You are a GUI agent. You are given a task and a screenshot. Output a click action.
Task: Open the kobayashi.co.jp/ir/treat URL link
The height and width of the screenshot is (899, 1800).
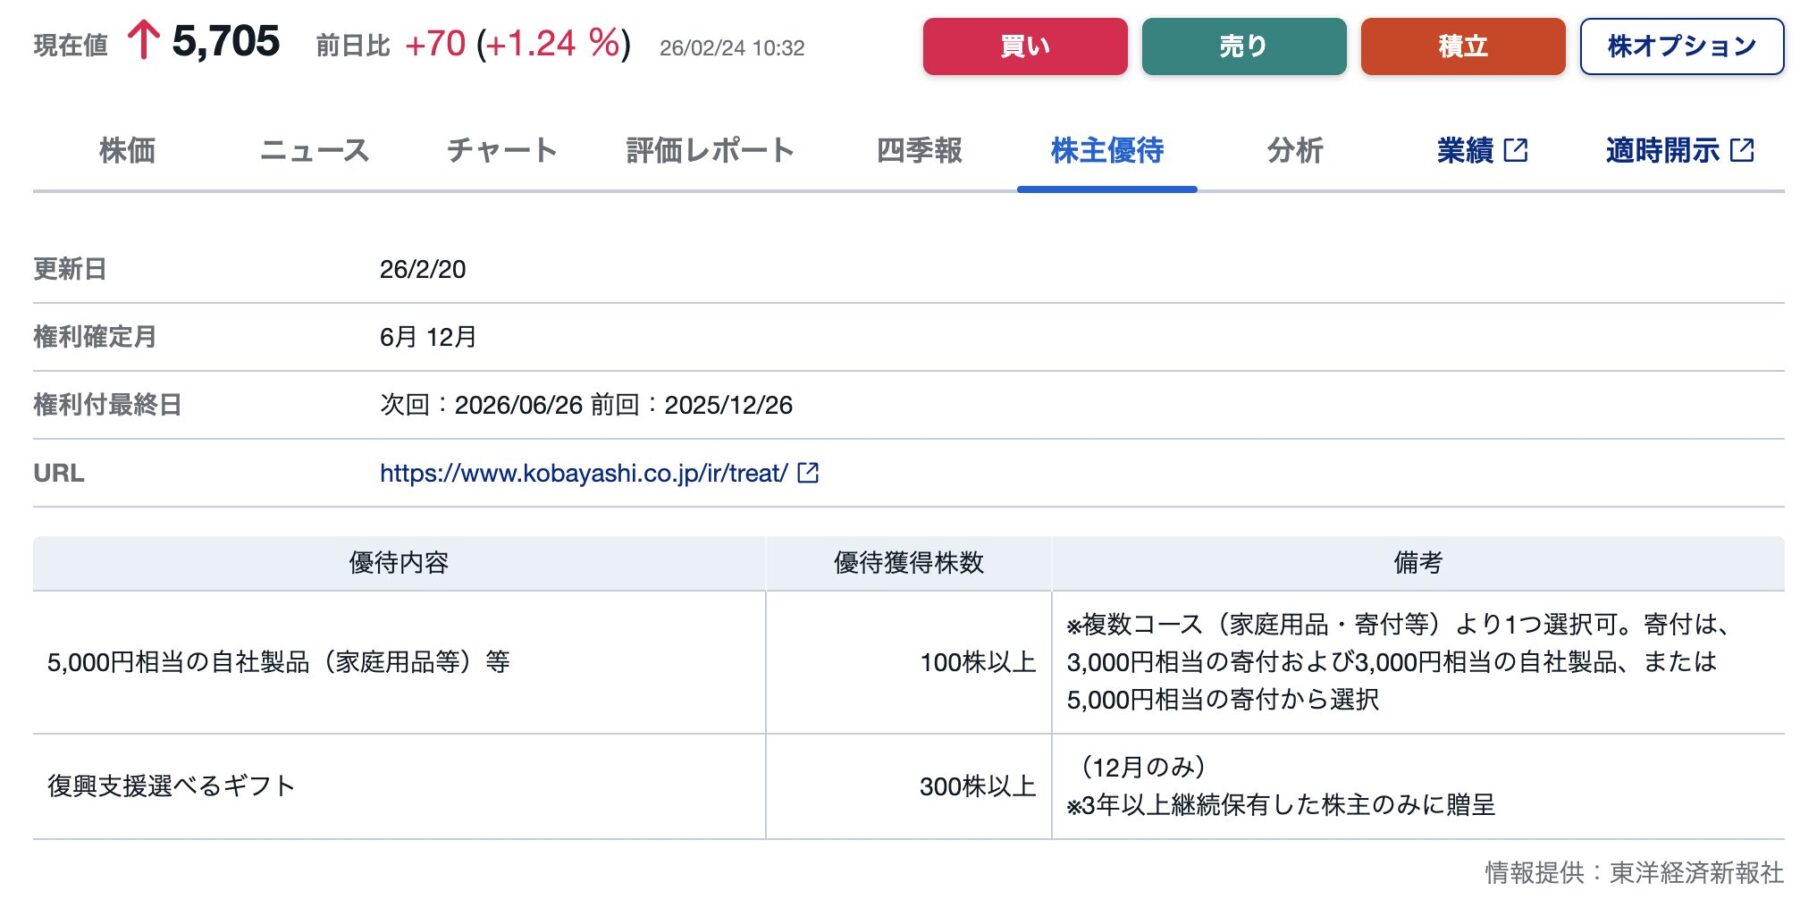click(x=583, y=473)
